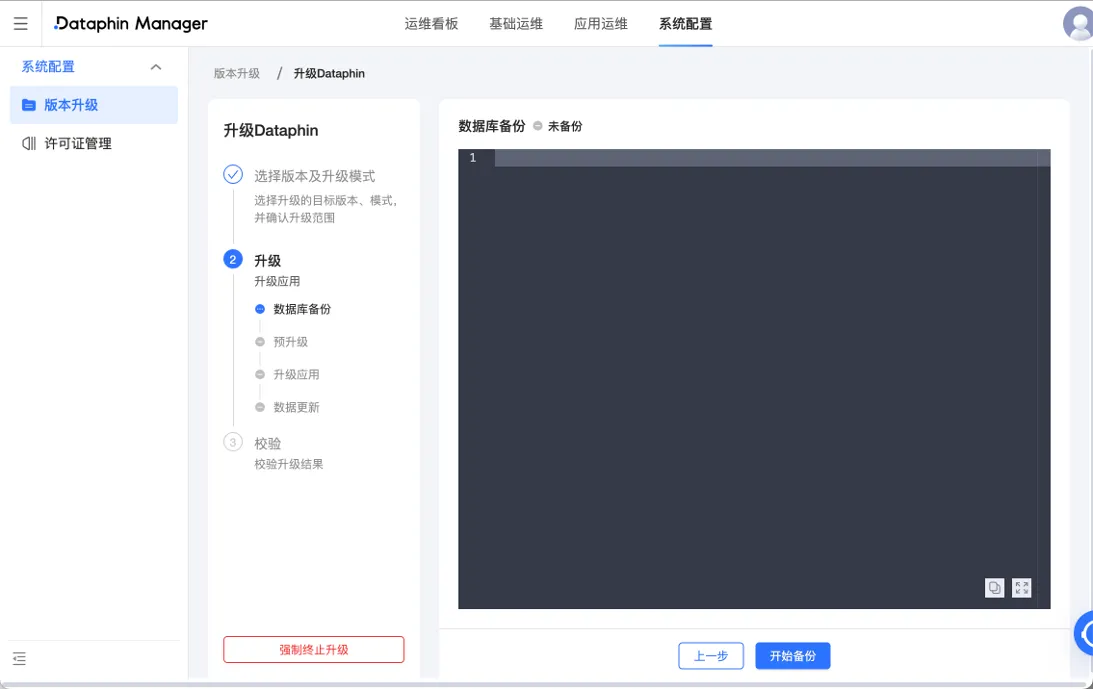This screenshot has height=689, width=1093.
Task: Click the Dataphin Manager logo
Action: 131,24
